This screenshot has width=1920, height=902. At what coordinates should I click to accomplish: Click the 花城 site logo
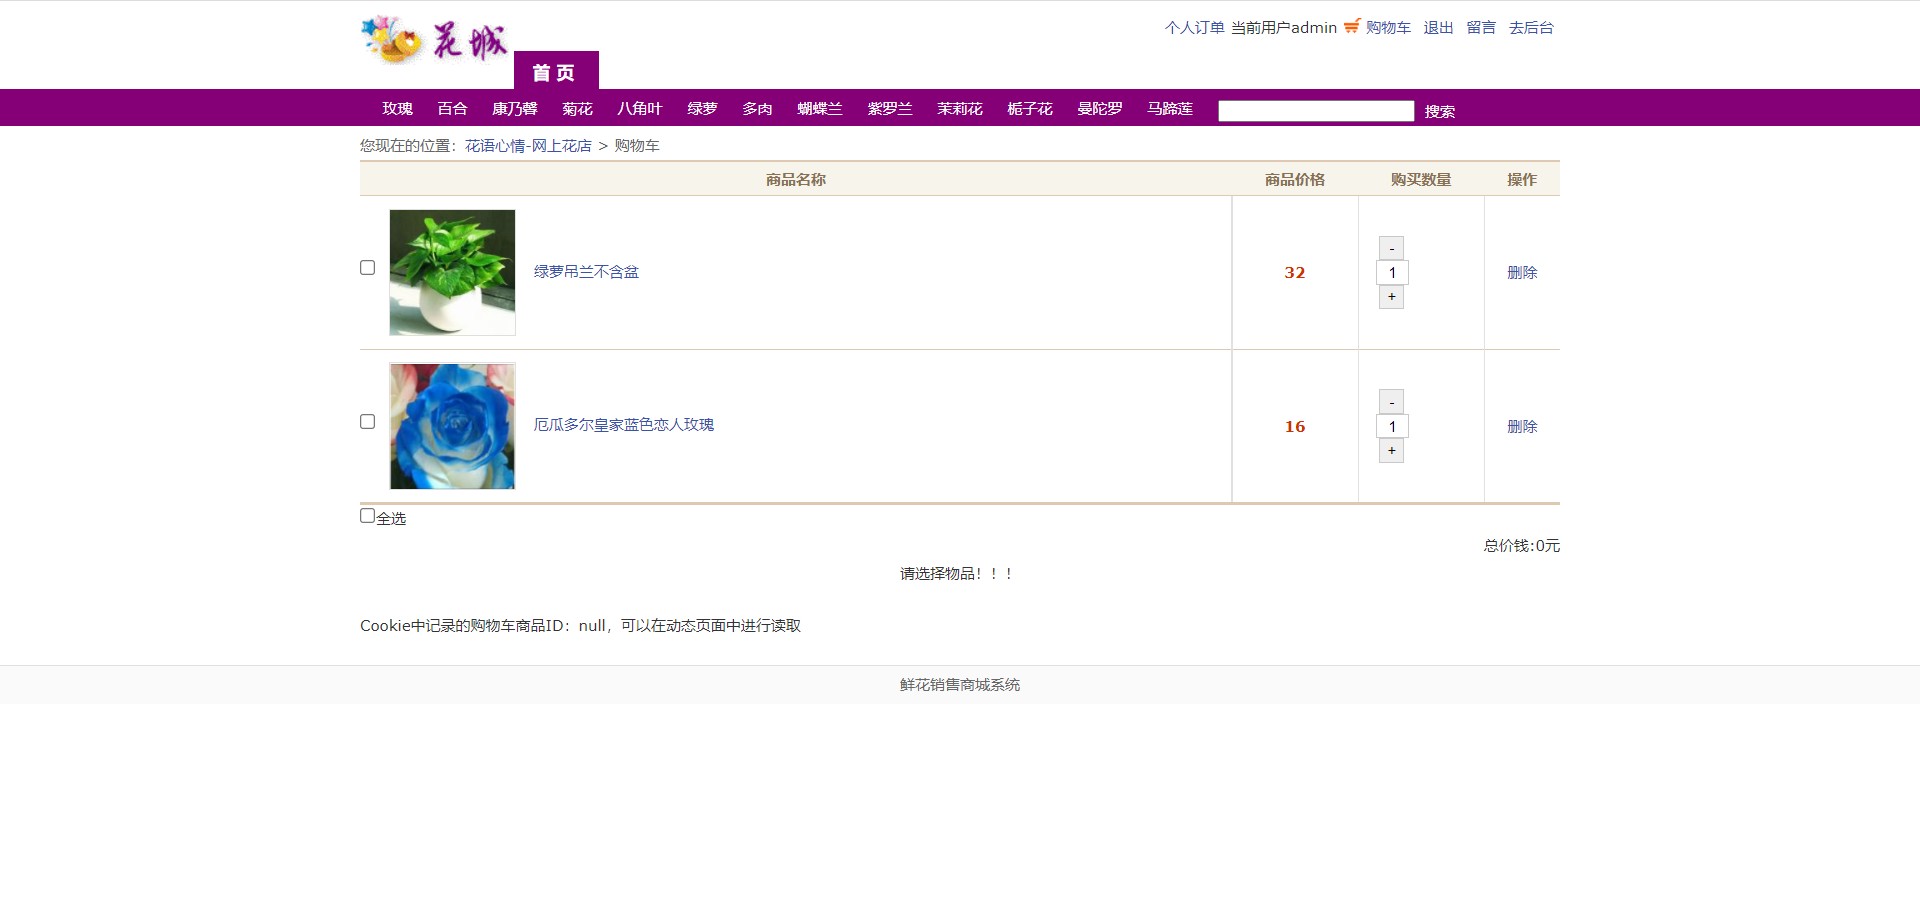[x=435, y=41]
